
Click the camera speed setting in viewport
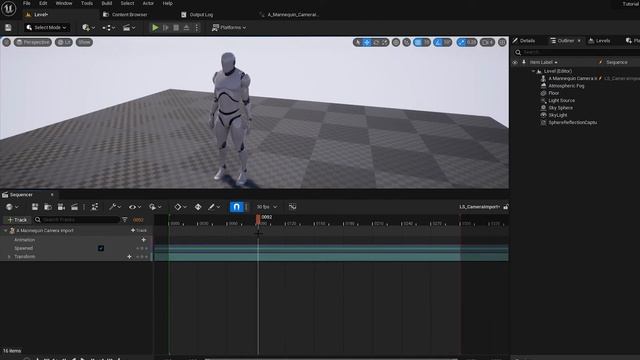[487, 42]
